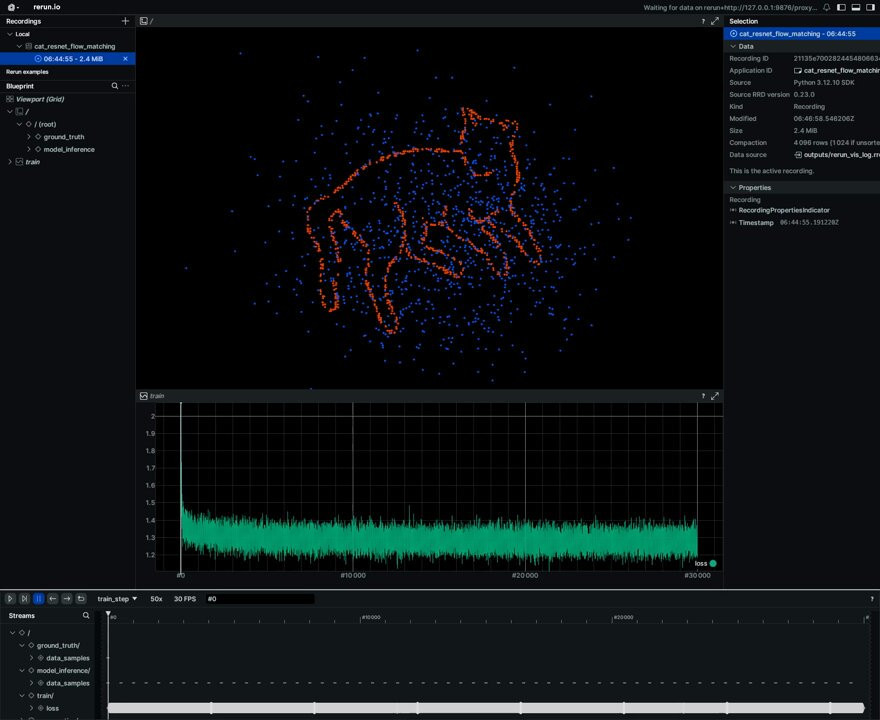This screenshot has width=880, height=720.
Task: Search the Streams panel
Action: 86,616
